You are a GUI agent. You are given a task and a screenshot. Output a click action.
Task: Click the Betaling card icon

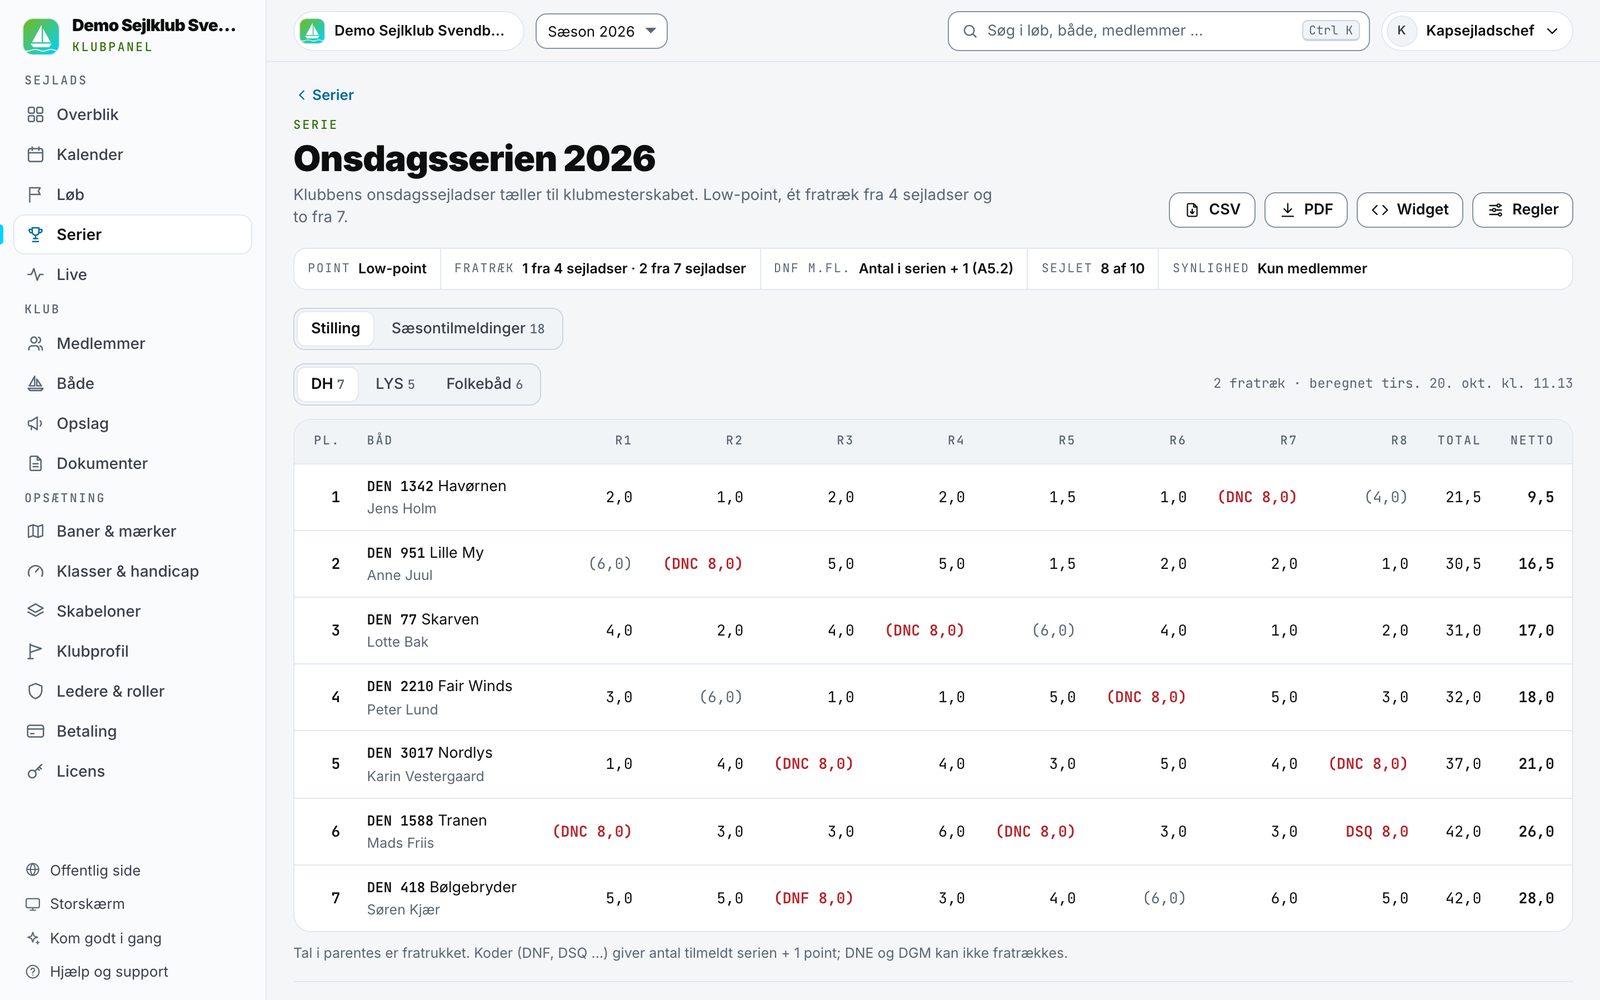click(36, 731)
